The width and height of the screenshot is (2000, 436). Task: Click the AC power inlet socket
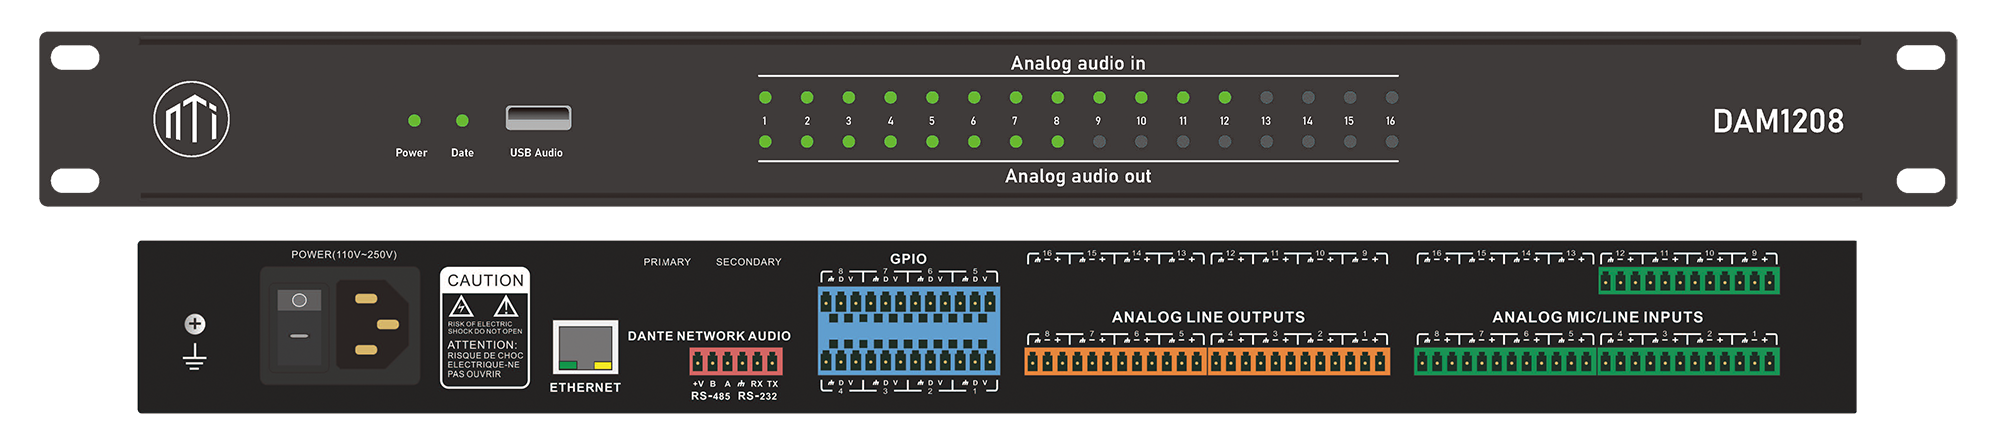[372, 325]
